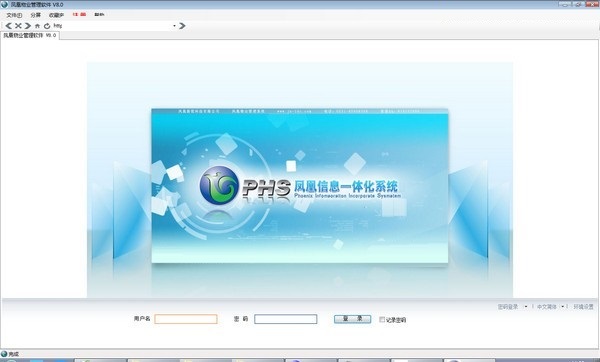Expand the 中文简体 language dropdown

[x=562, y=307]
